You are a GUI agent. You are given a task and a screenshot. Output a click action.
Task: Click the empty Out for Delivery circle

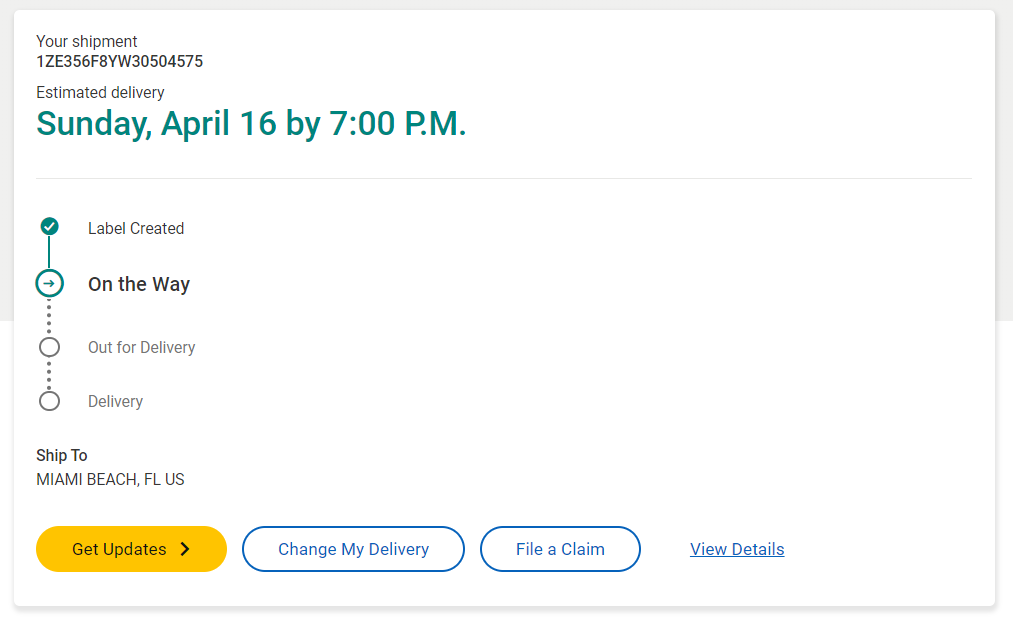49,347
